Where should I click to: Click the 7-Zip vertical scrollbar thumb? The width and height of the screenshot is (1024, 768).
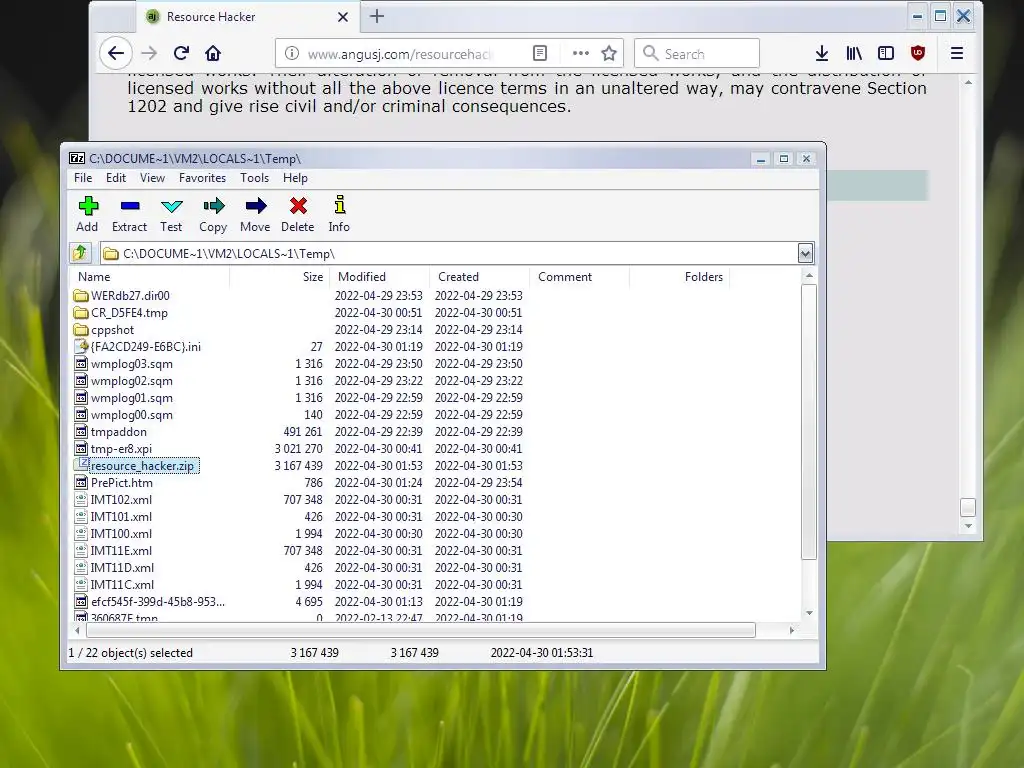808,421
